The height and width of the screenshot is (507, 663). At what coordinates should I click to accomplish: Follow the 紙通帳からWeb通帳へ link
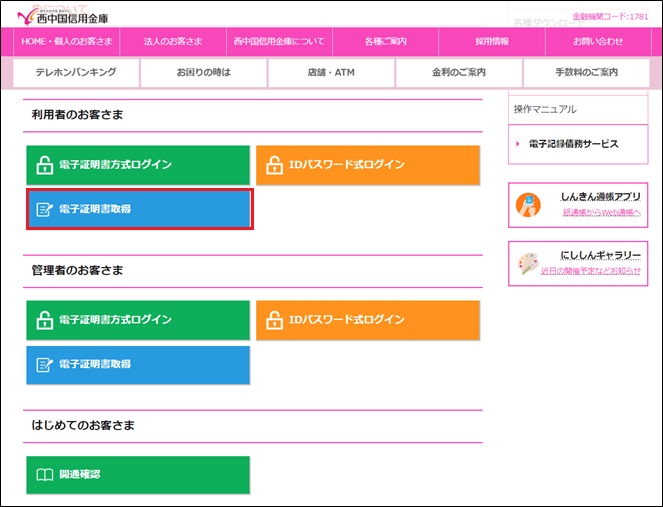(x=600, y=213)
